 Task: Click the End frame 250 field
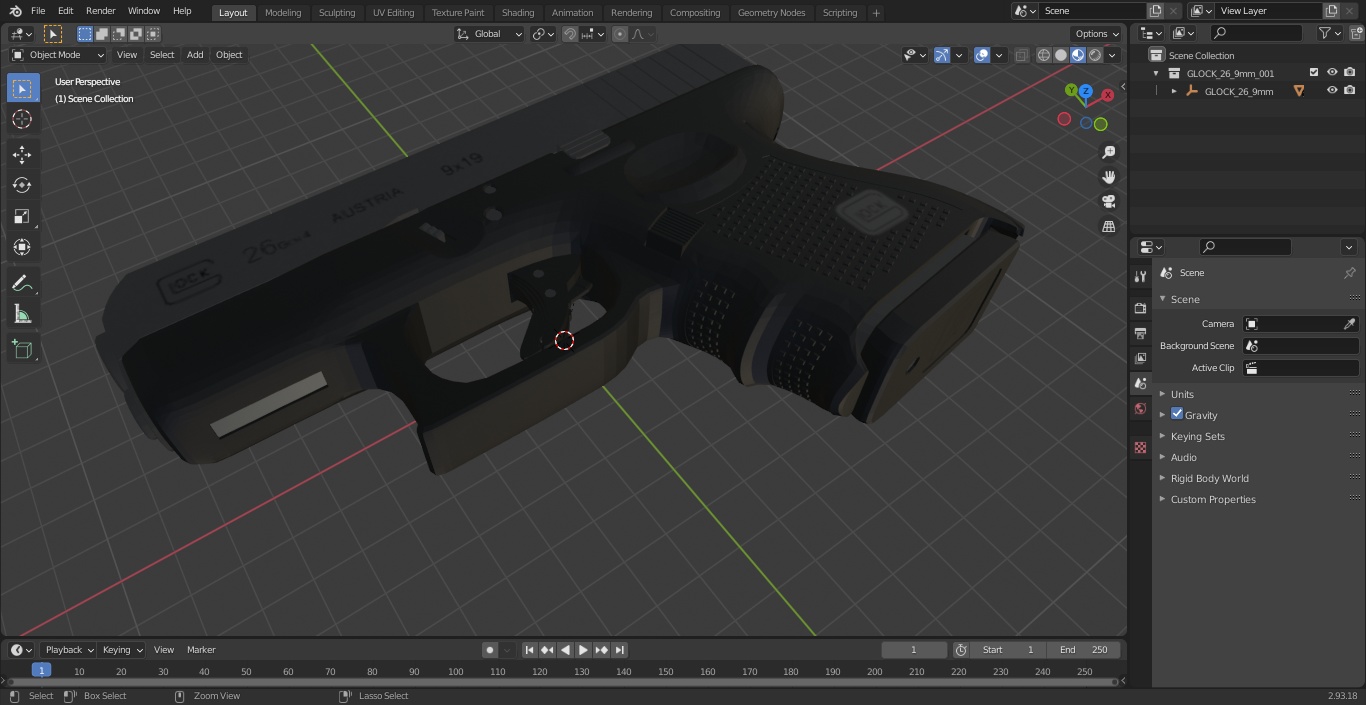click(x=1084, y=650)
